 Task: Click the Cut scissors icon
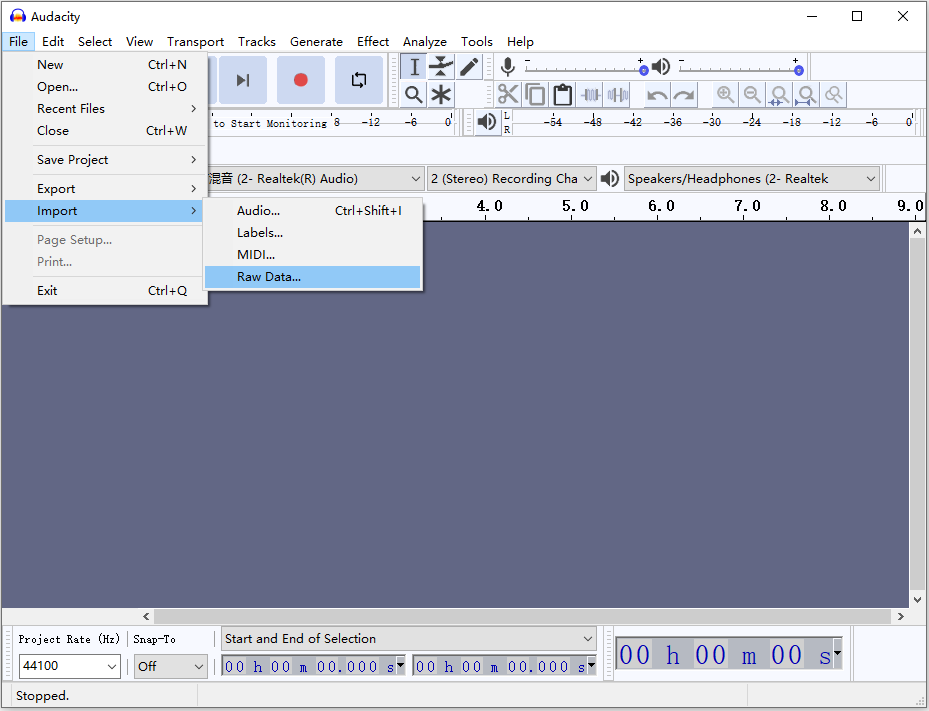pyautogui.click(x=508, y=95)
